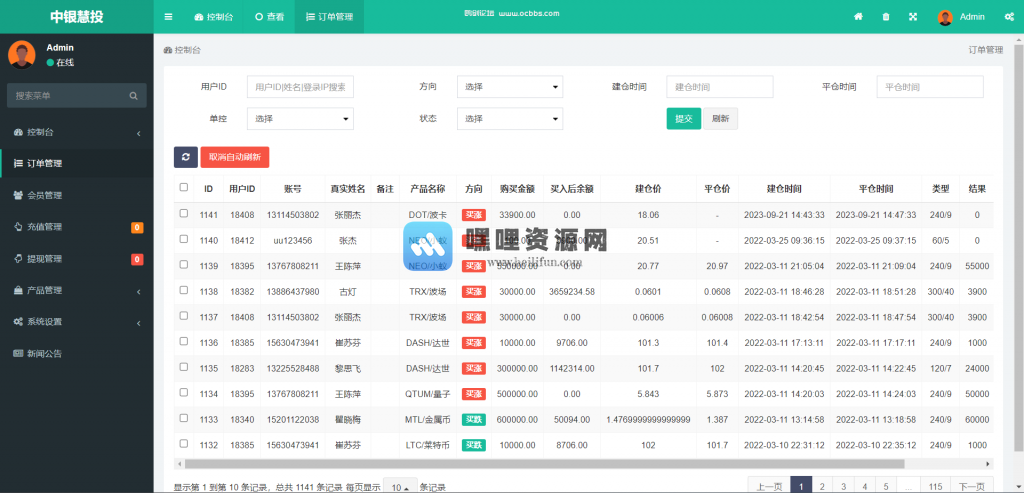Click the 买跌 tag in row 1132

[x=473, y=445]
